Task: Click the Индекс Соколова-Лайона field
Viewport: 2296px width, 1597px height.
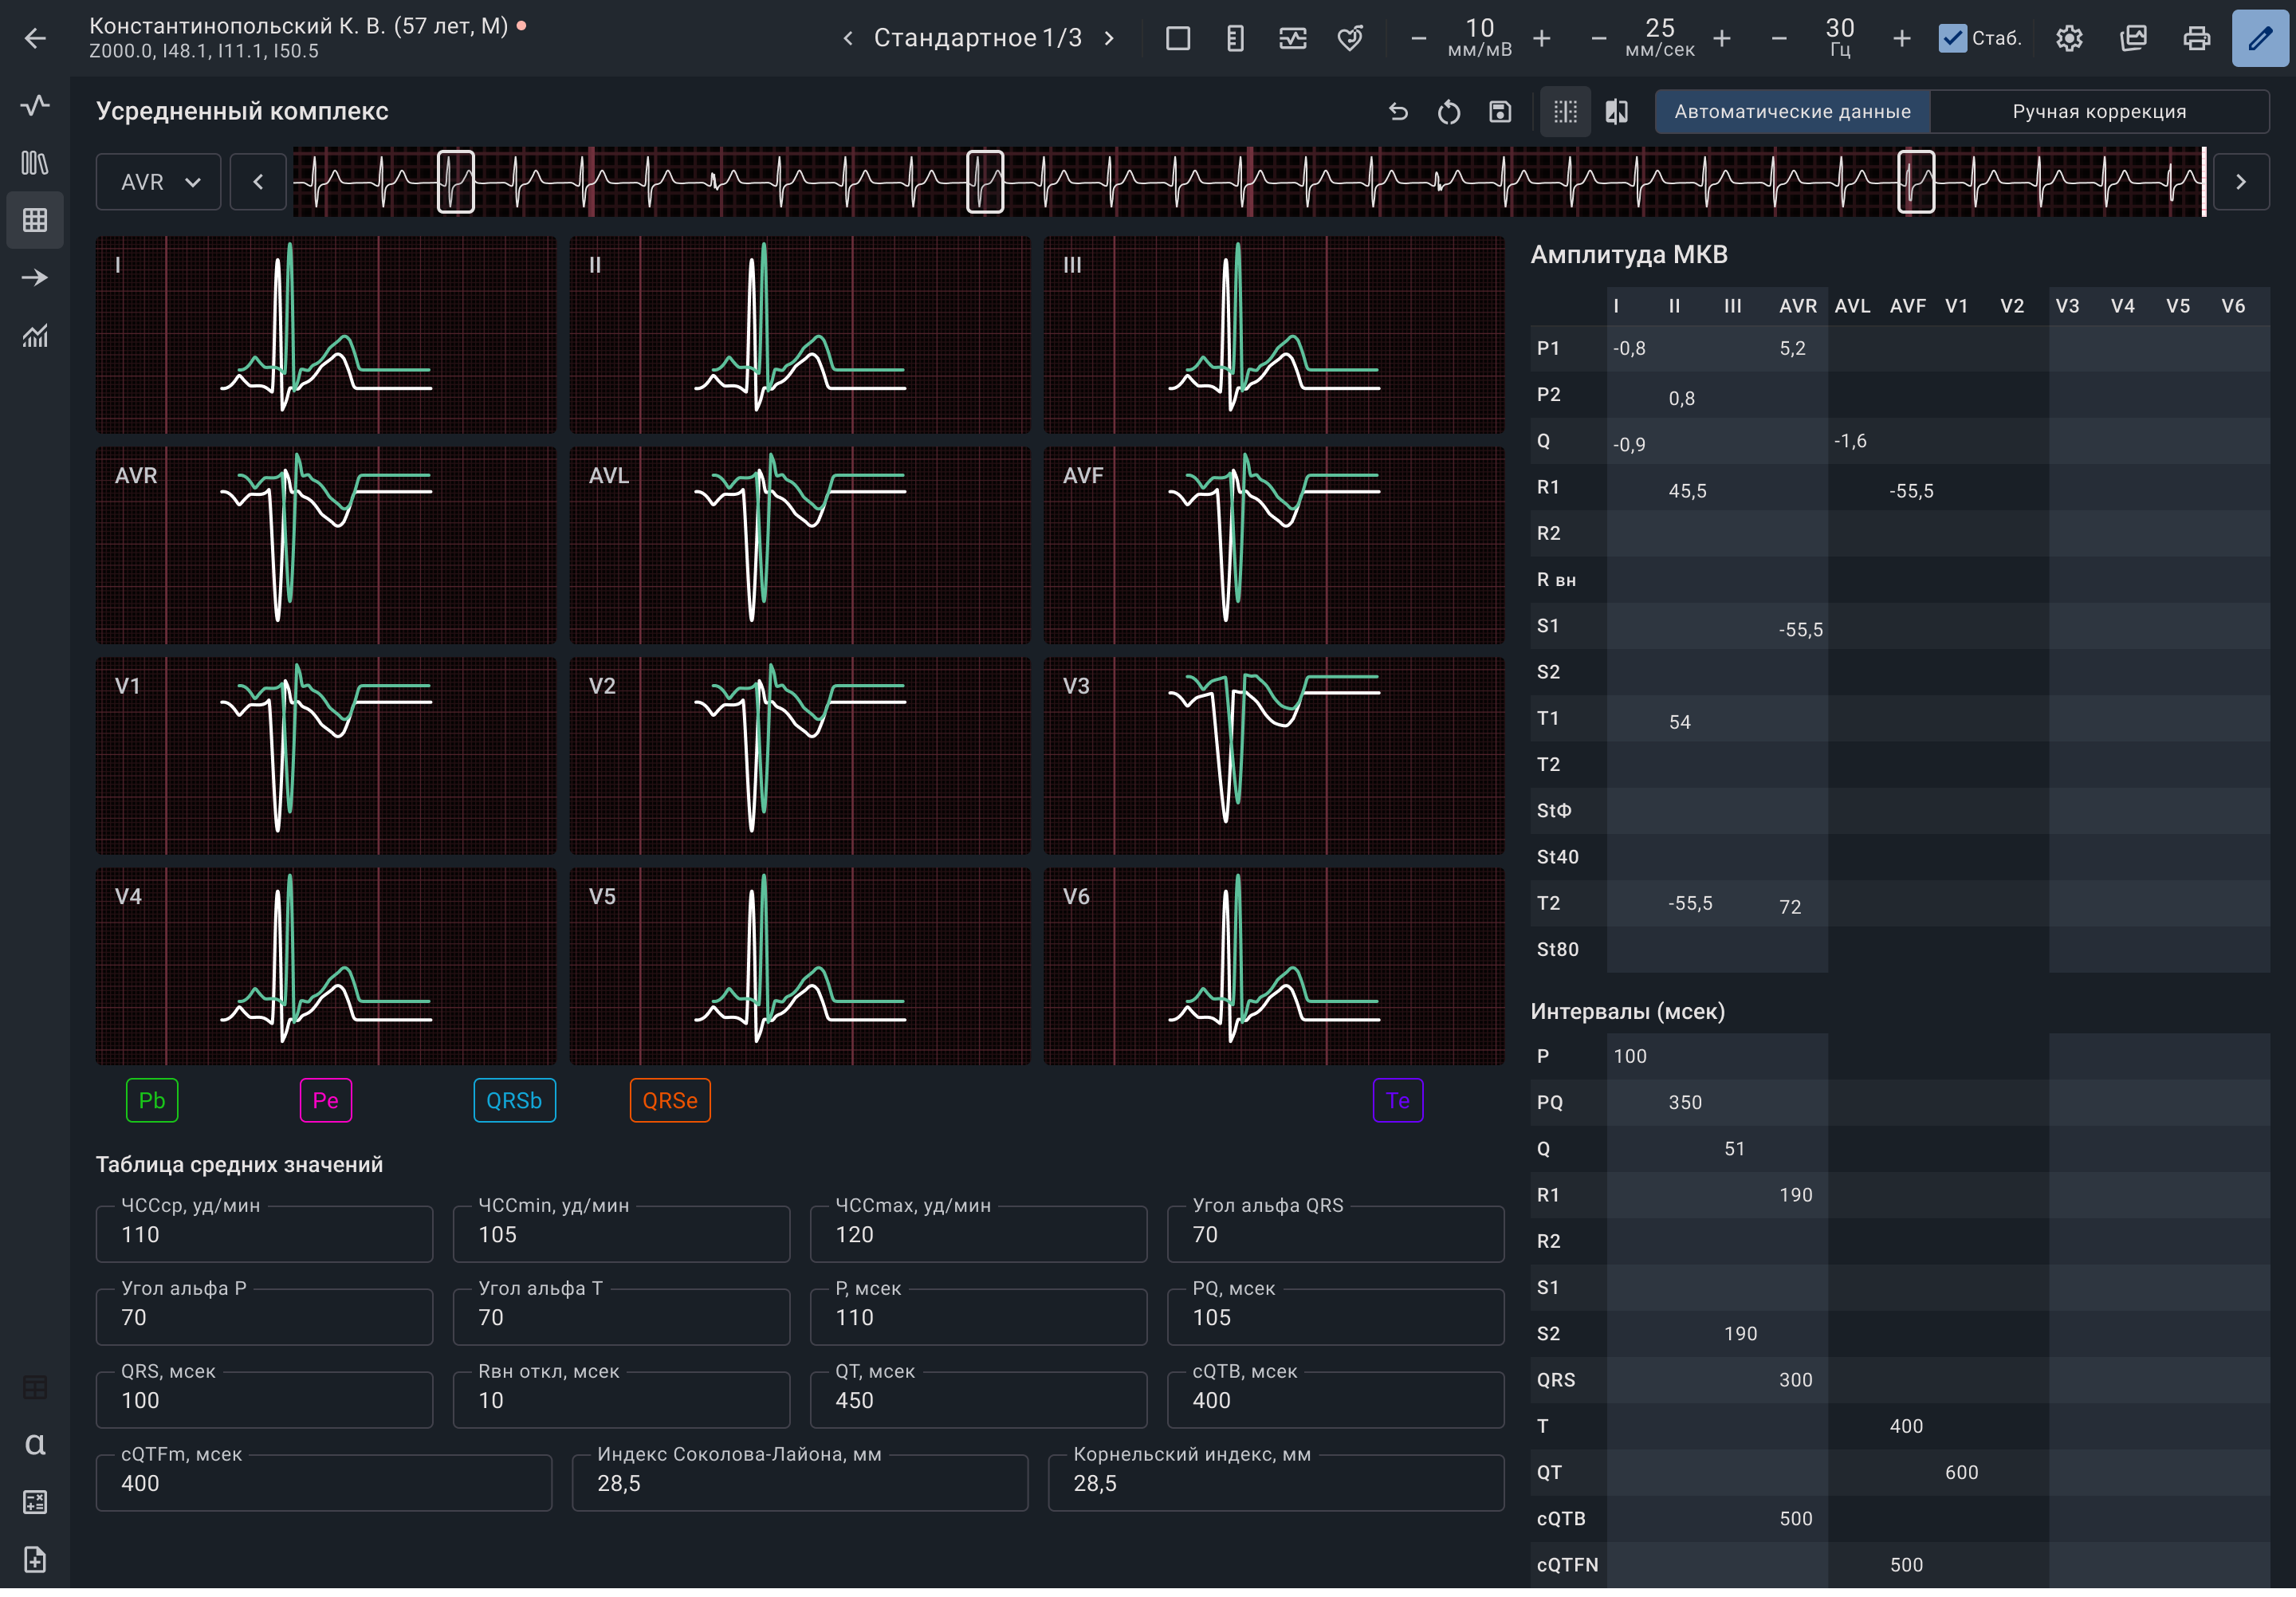Action: click(799, 1483)
